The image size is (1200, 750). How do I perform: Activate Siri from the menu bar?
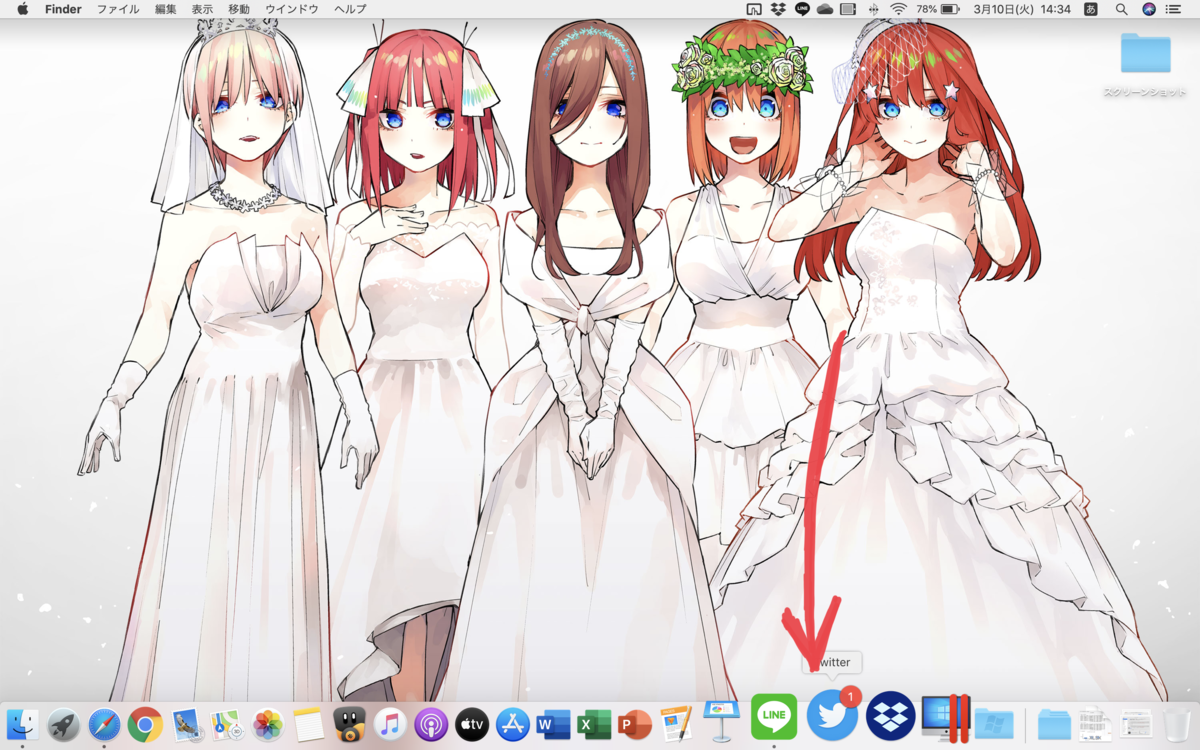(1149, 9)
